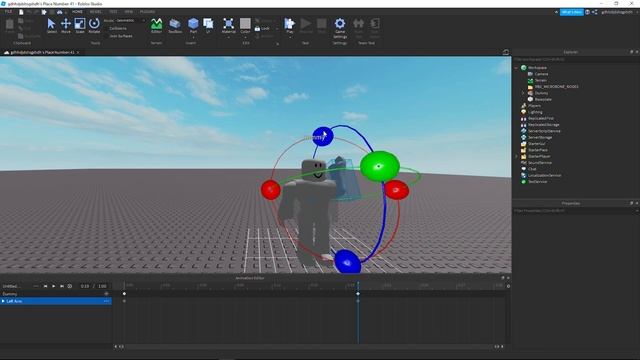640x360 pixels.
Task: Click the current time field in Animation Editor
Action: click(85, 286)
